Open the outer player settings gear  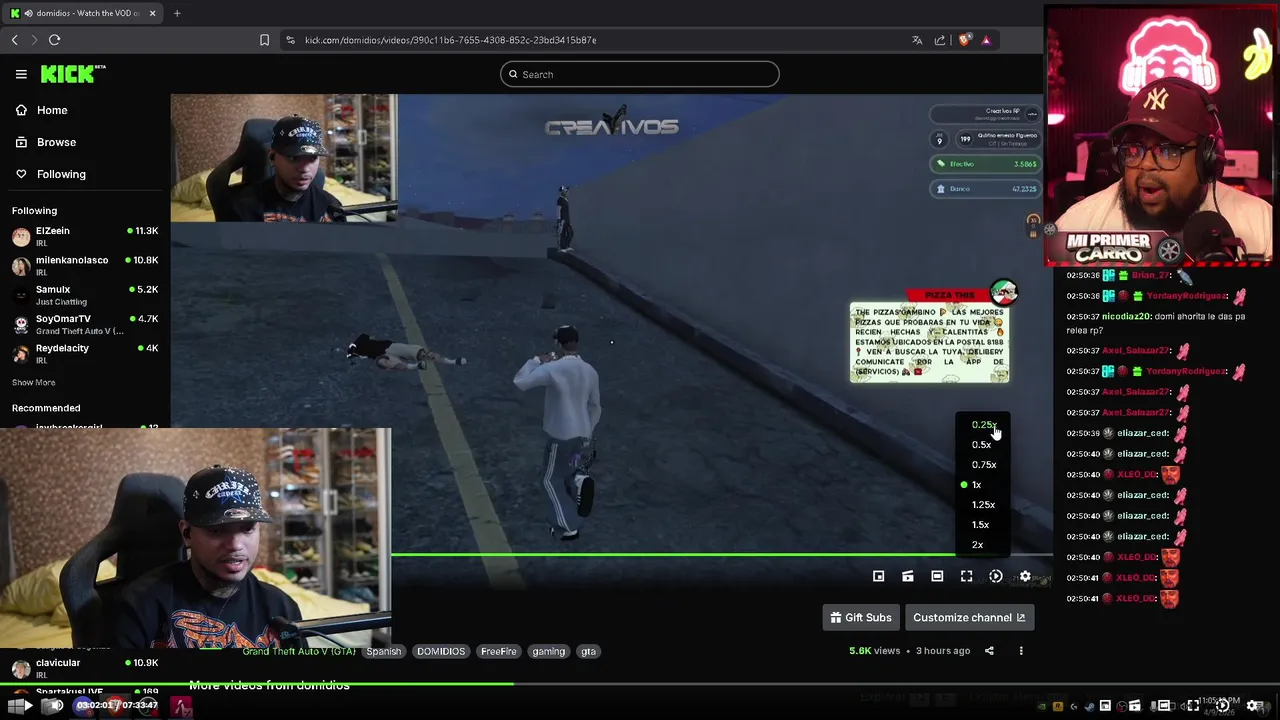(x=1253, y=706)
